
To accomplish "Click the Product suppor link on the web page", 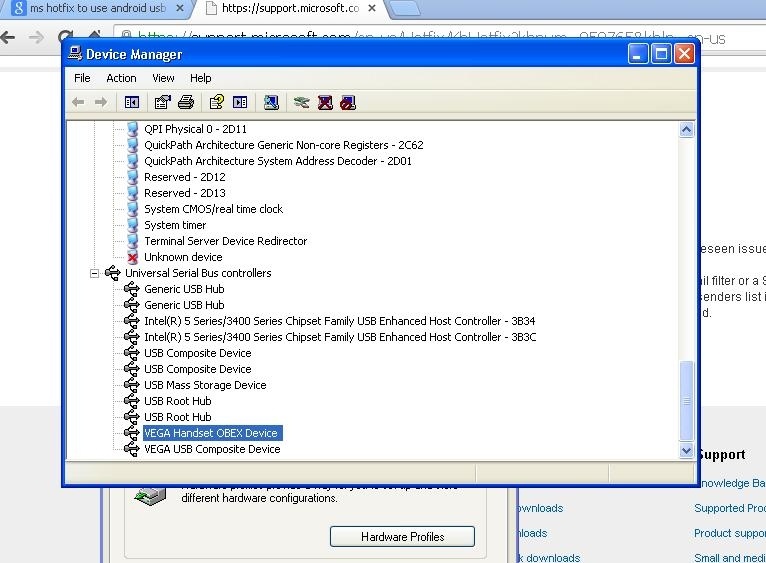I will 730,533.
